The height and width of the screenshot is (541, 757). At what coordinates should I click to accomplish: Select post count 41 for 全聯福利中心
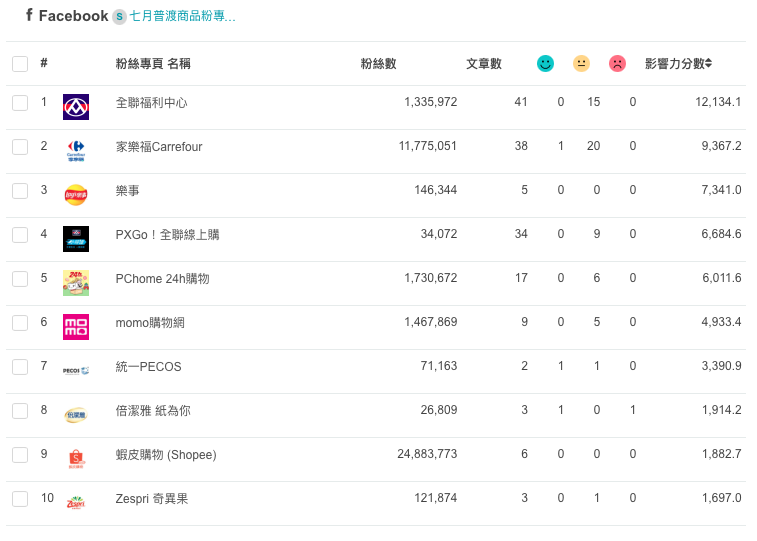point(521,102)
